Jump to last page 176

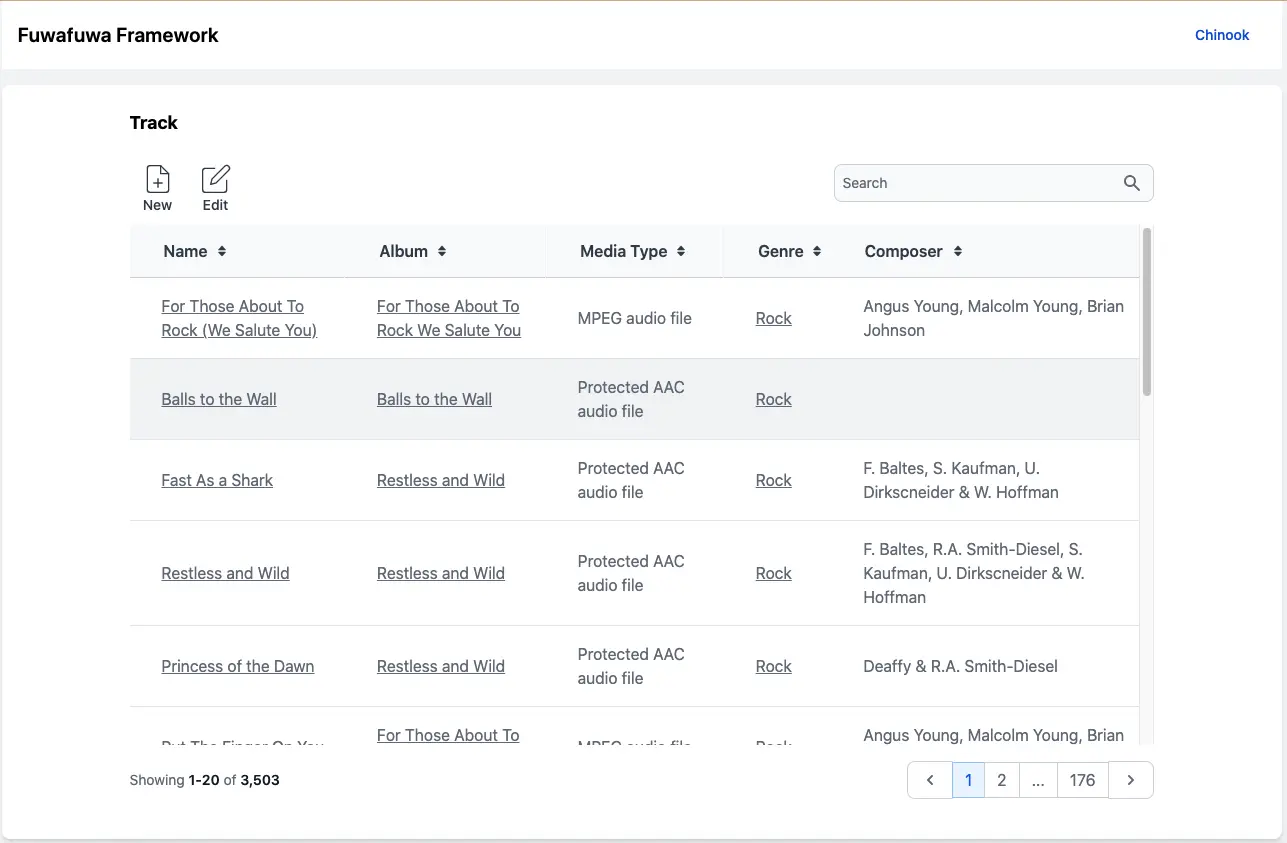click(1082, 780)
